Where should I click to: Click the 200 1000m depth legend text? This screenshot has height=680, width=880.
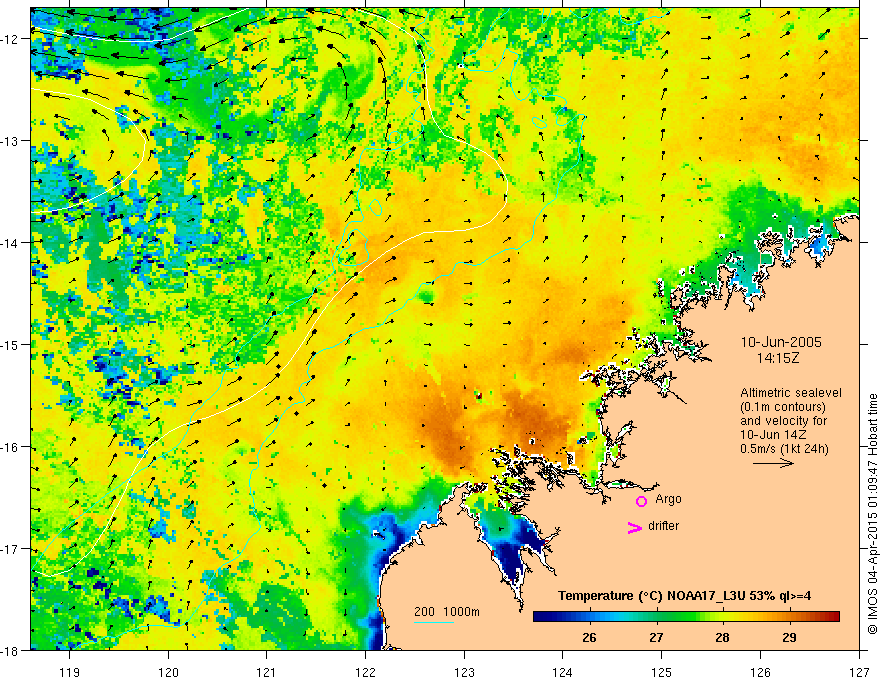click(447, 612)
